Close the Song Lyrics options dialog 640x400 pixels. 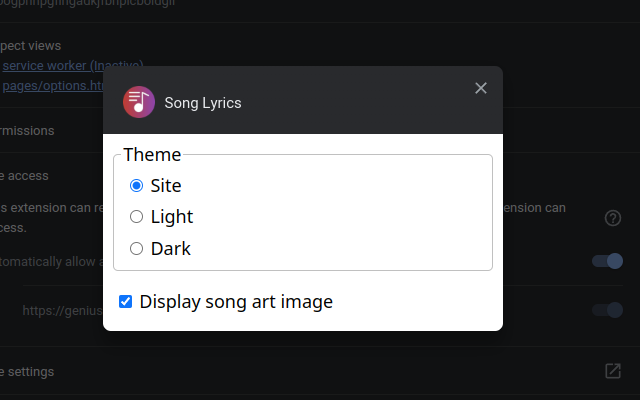[x=481, y=88]
